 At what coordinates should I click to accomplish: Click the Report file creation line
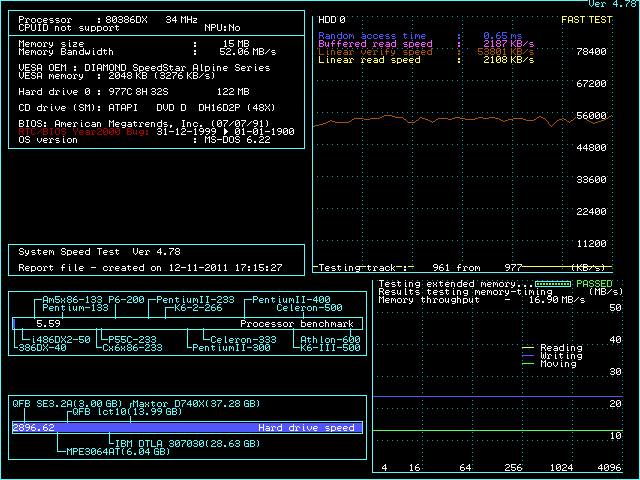[150, 268]
